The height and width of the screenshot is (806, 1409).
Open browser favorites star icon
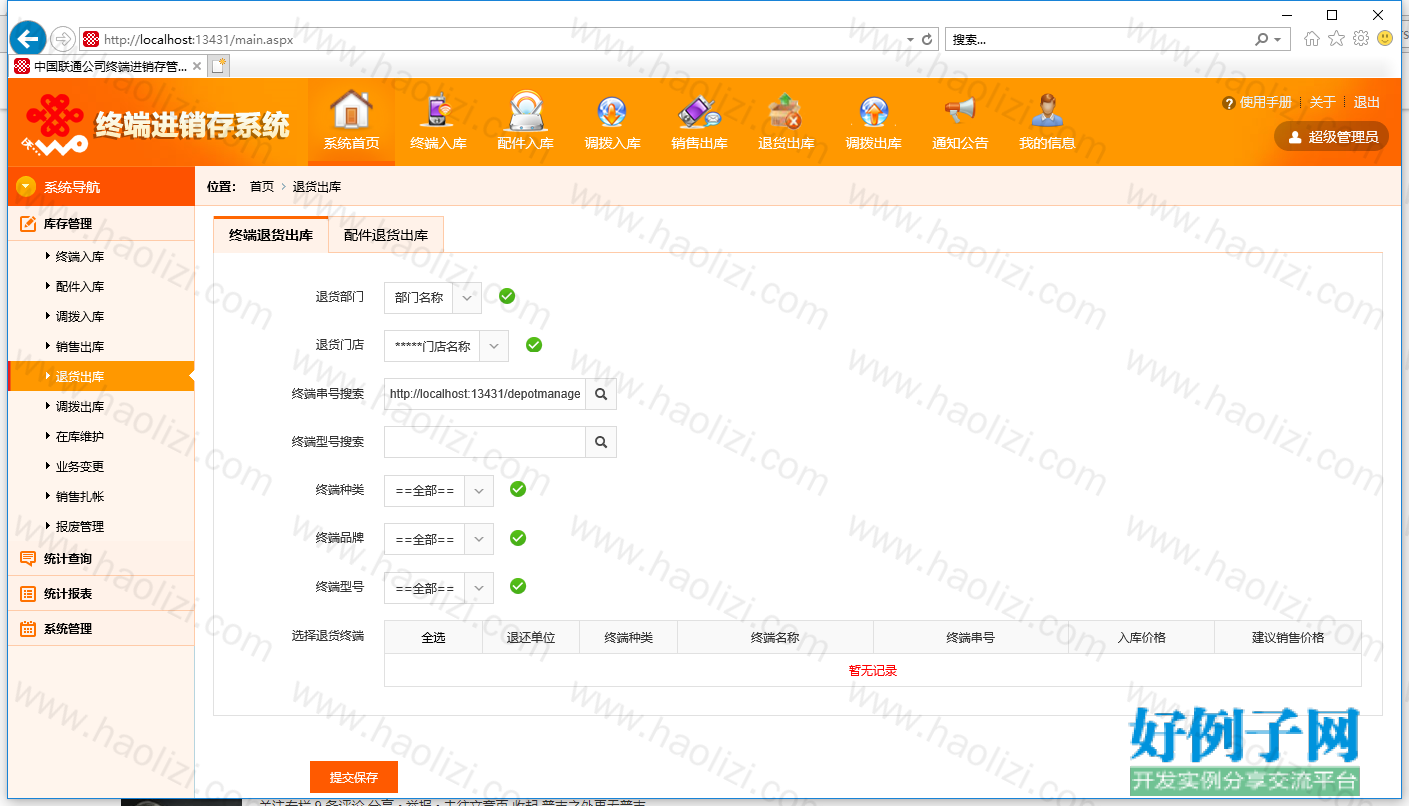coord(1336,38)
